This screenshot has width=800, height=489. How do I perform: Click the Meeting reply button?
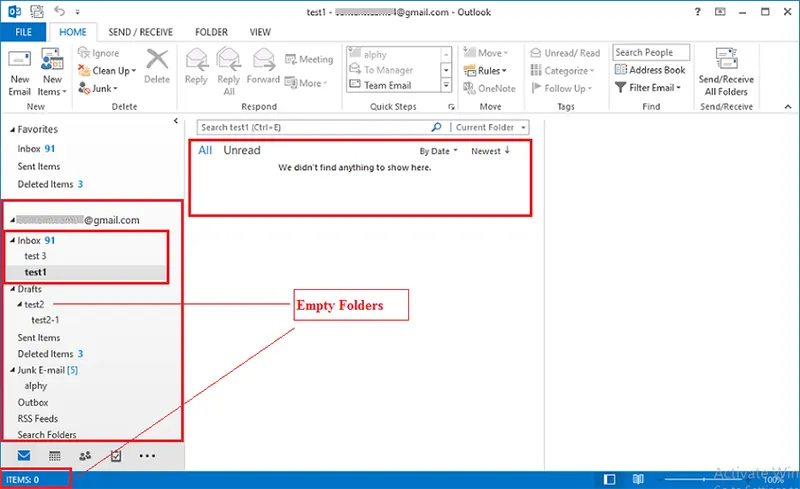pos(309,59)
